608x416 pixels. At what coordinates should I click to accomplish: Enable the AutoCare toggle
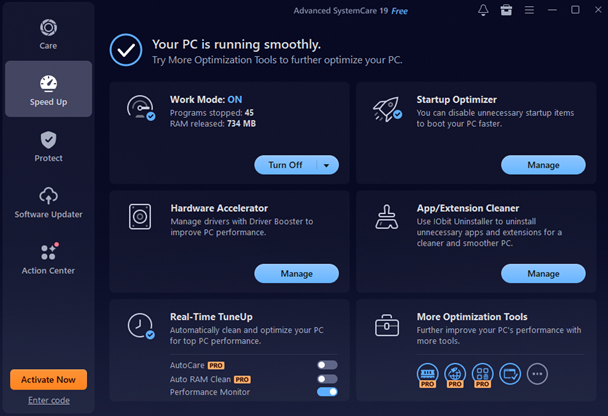tap(327, 365)
